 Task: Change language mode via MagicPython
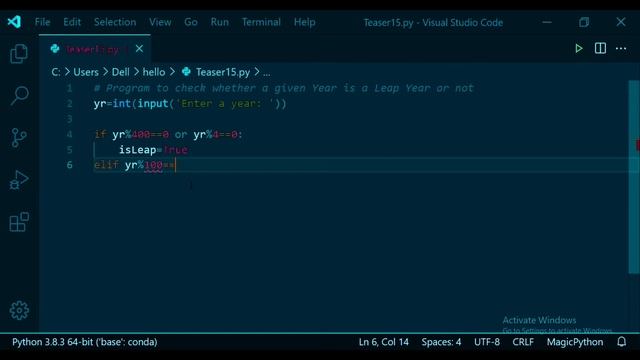pyautogui.click(x=575, y=342)
